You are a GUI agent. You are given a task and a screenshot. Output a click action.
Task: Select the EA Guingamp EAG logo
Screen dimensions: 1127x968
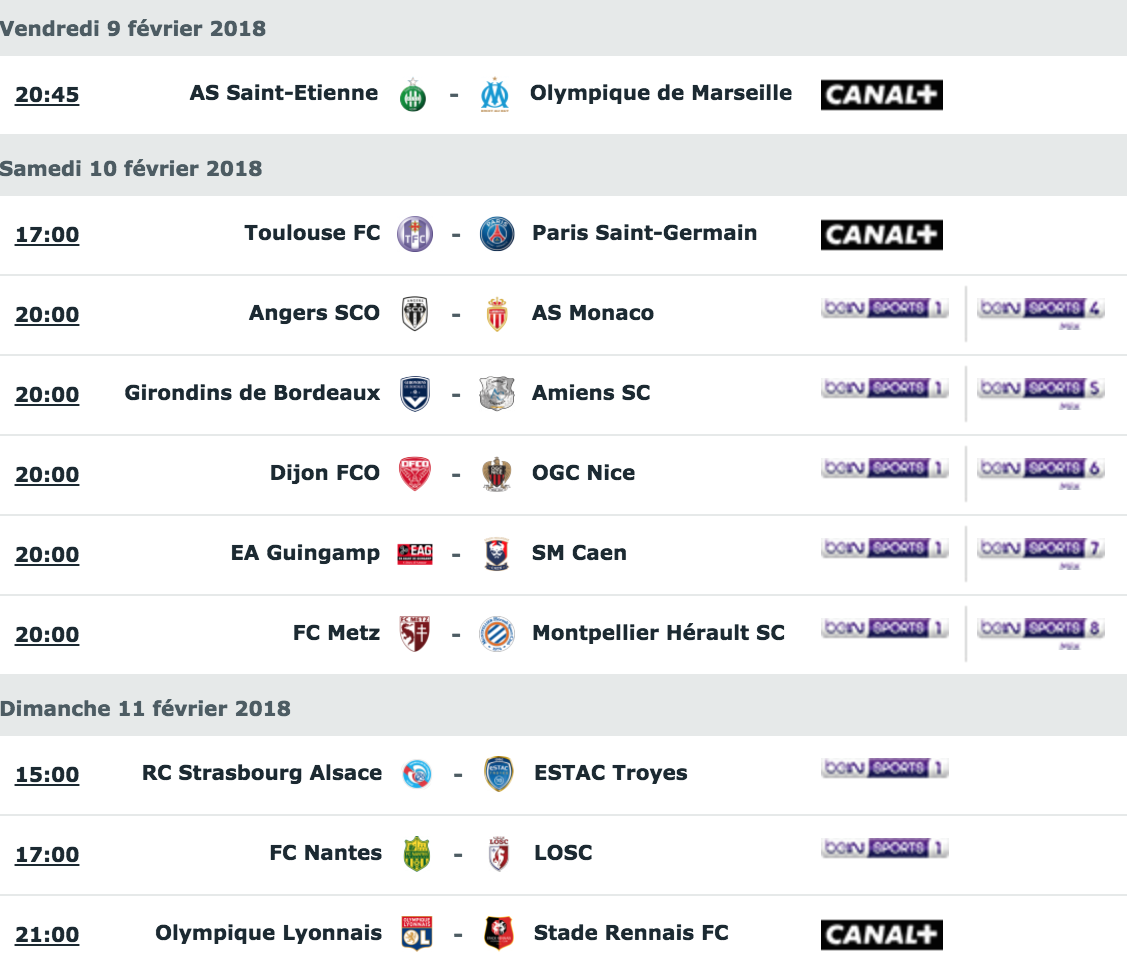pyautogui.click(x=415, y=554)
